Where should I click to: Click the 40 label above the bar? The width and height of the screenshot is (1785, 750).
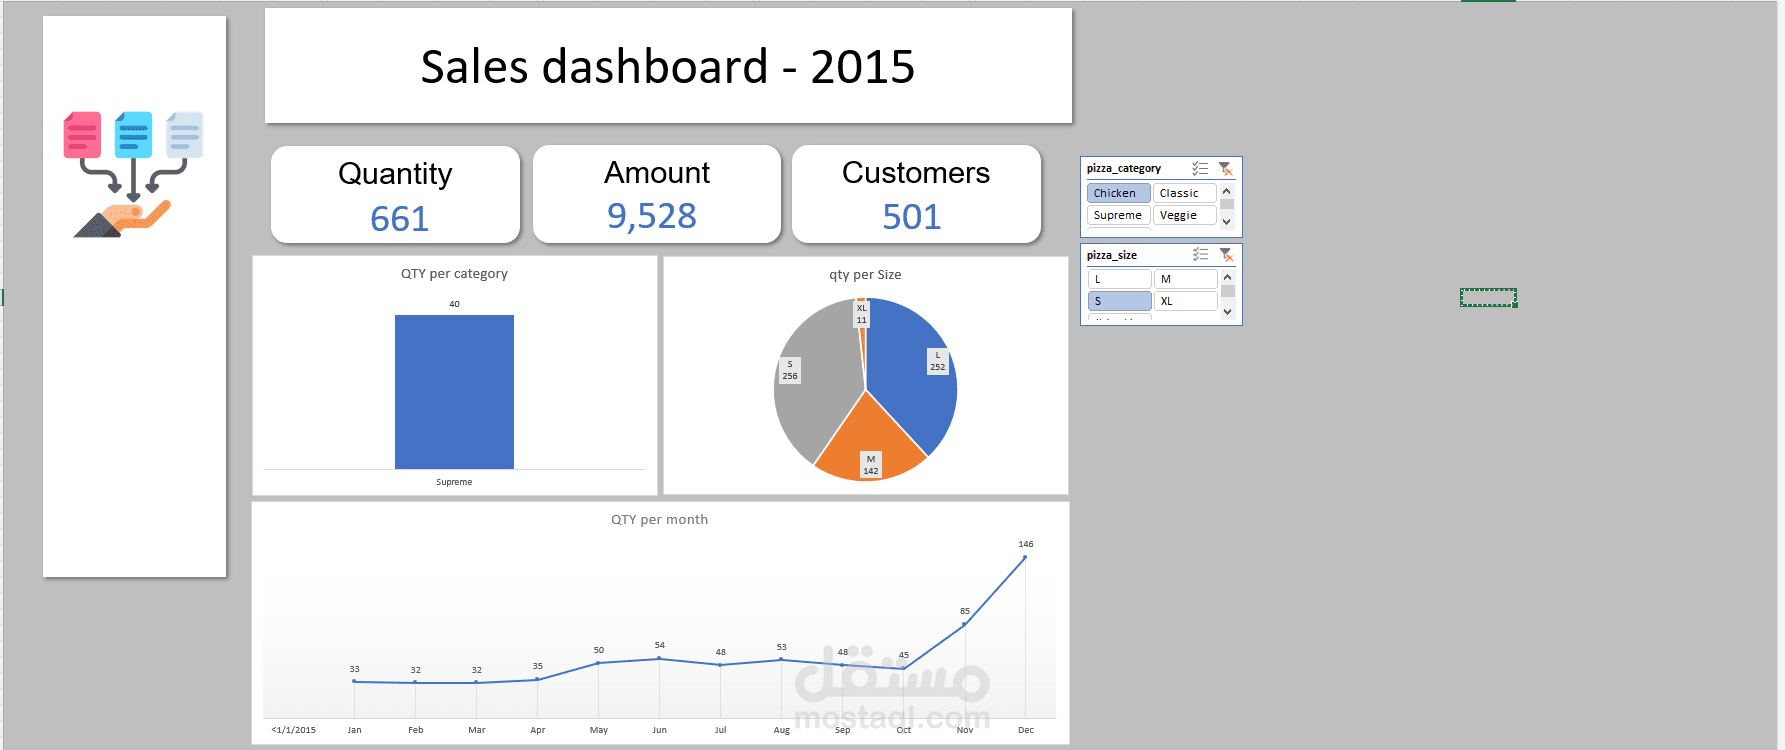(x=454, y=304)
